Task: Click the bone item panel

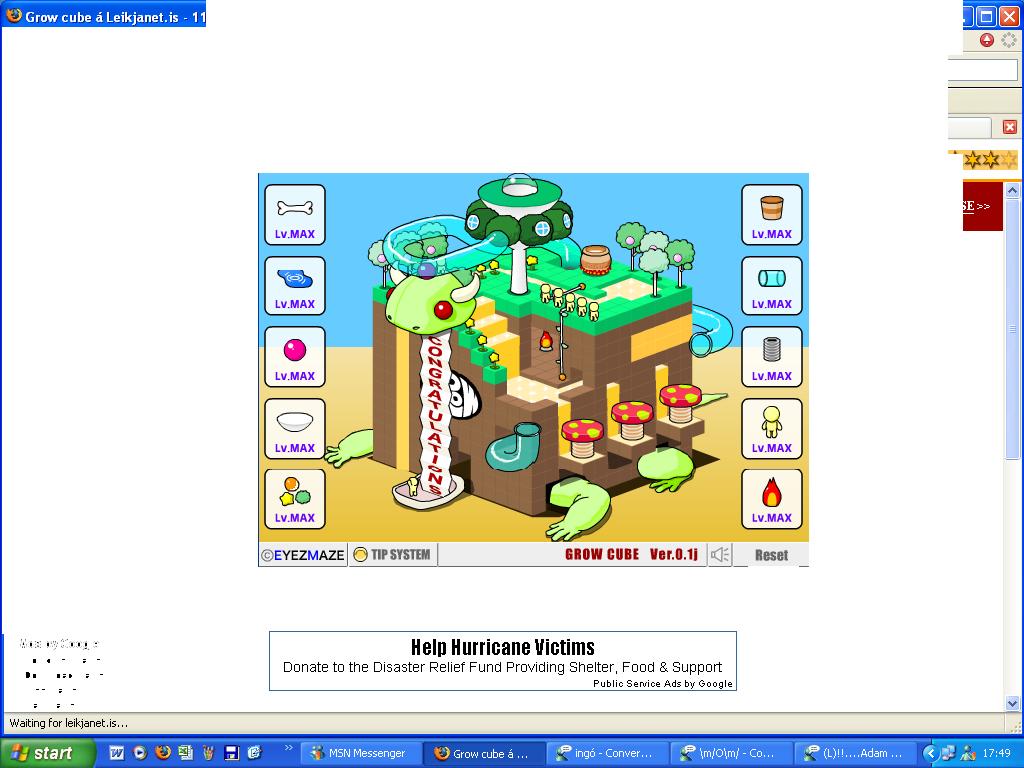Action: click(x=295, y=215)
